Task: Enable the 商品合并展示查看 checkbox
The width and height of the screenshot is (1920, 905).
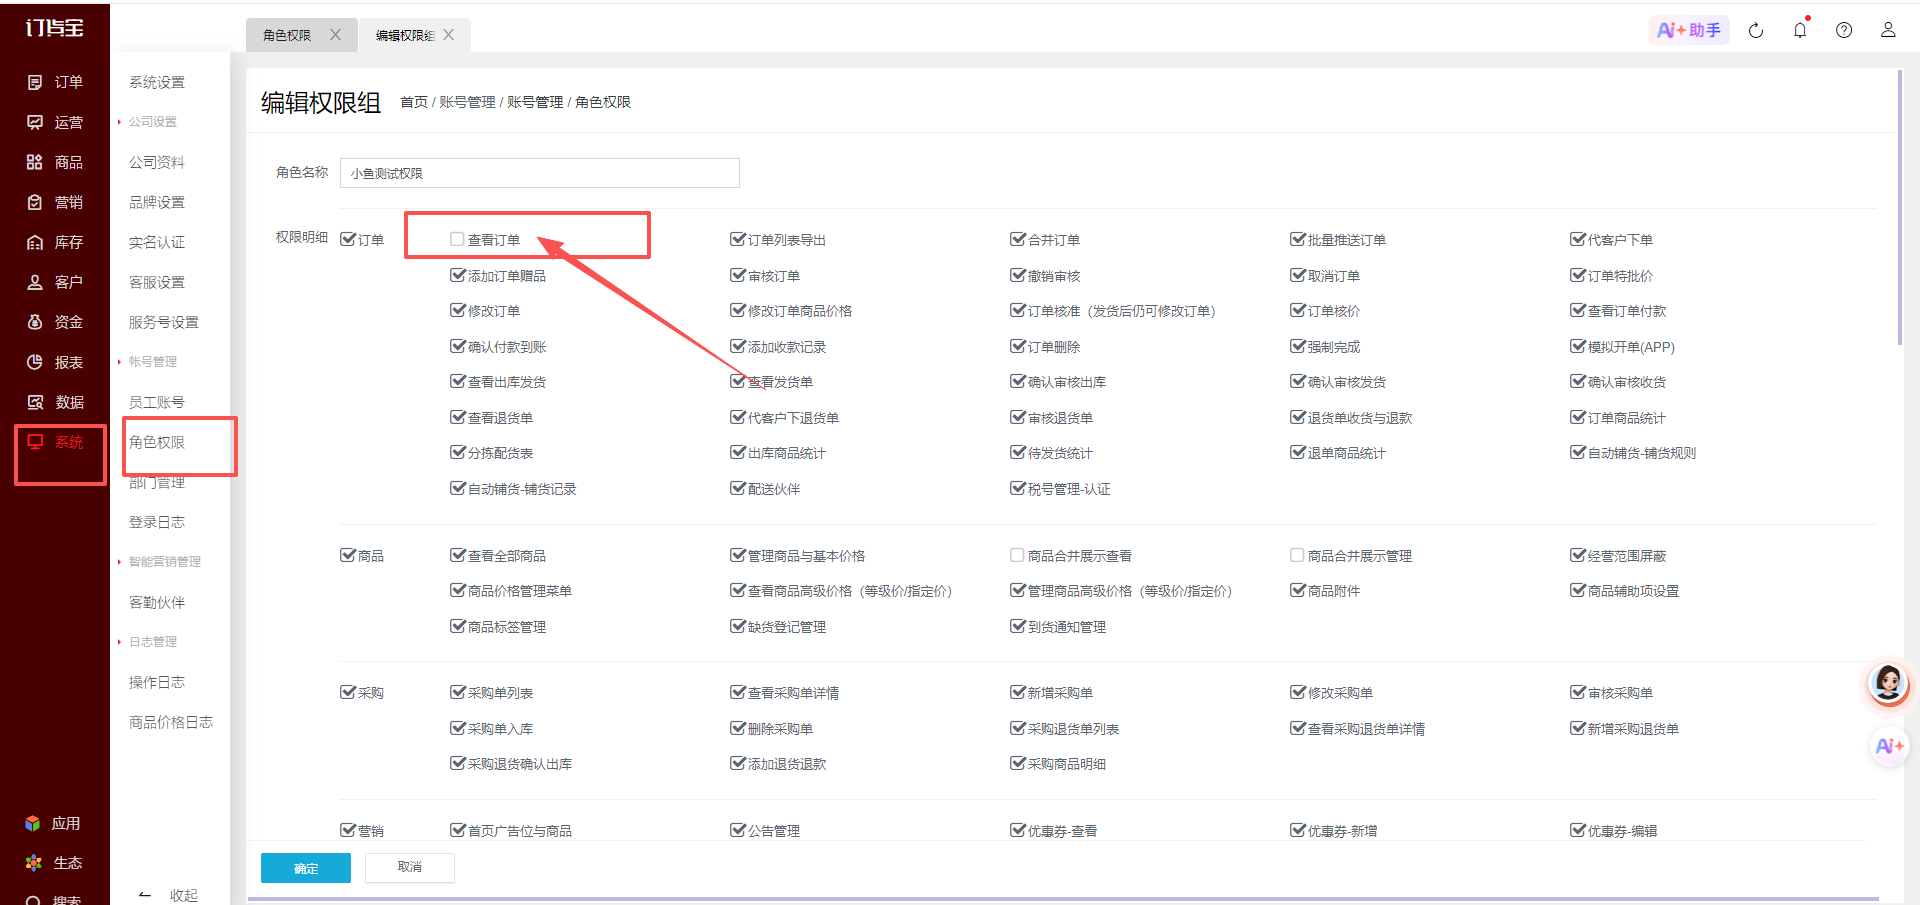Action: pos(1017,555)
